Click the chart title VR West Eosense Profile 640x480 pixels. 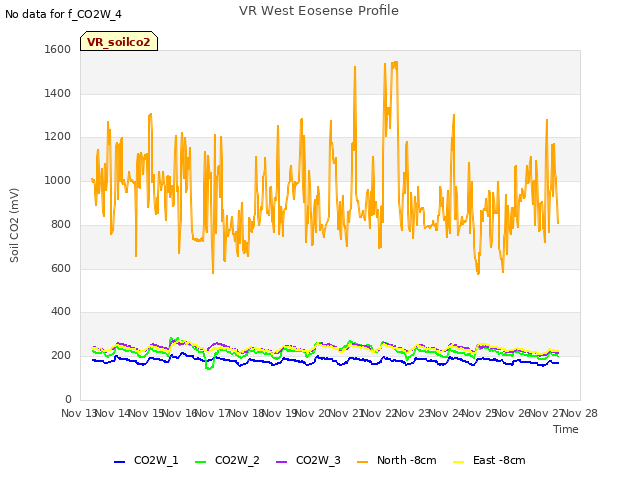pyautogui.click(x=319, y=11)
